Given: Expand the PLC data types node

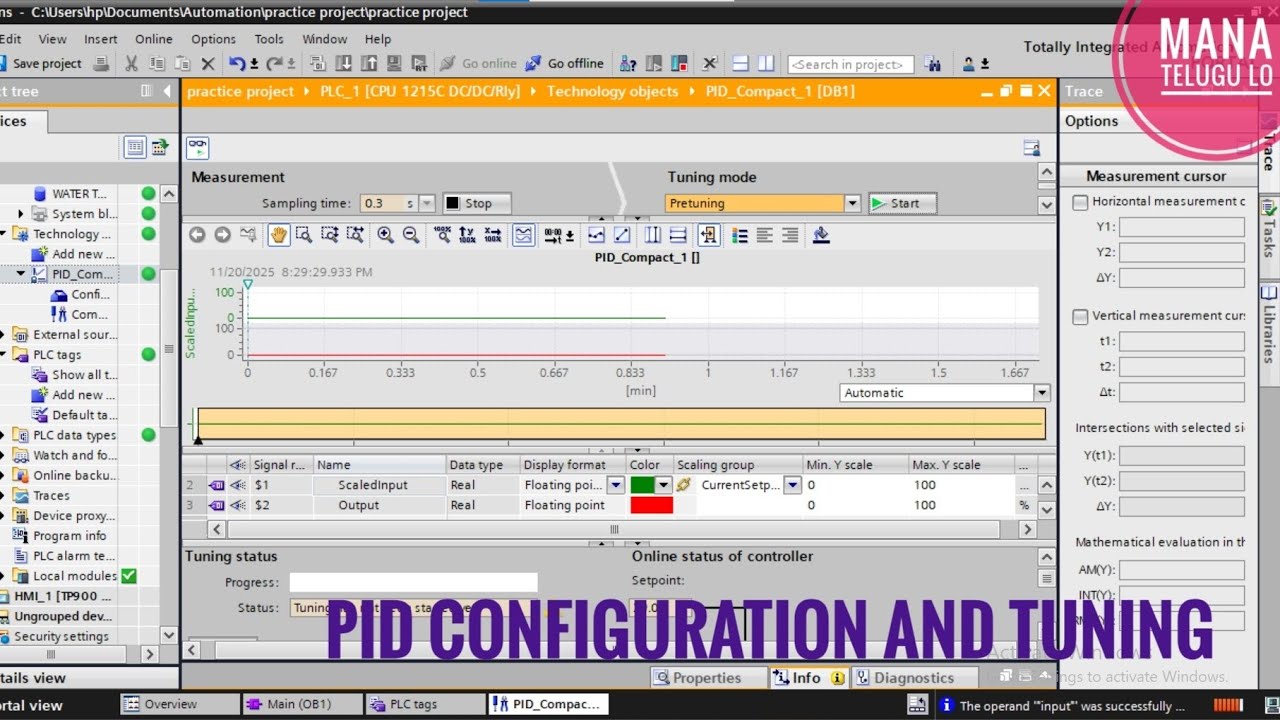Looking at the screenshot, I should (x=3, y=435).
